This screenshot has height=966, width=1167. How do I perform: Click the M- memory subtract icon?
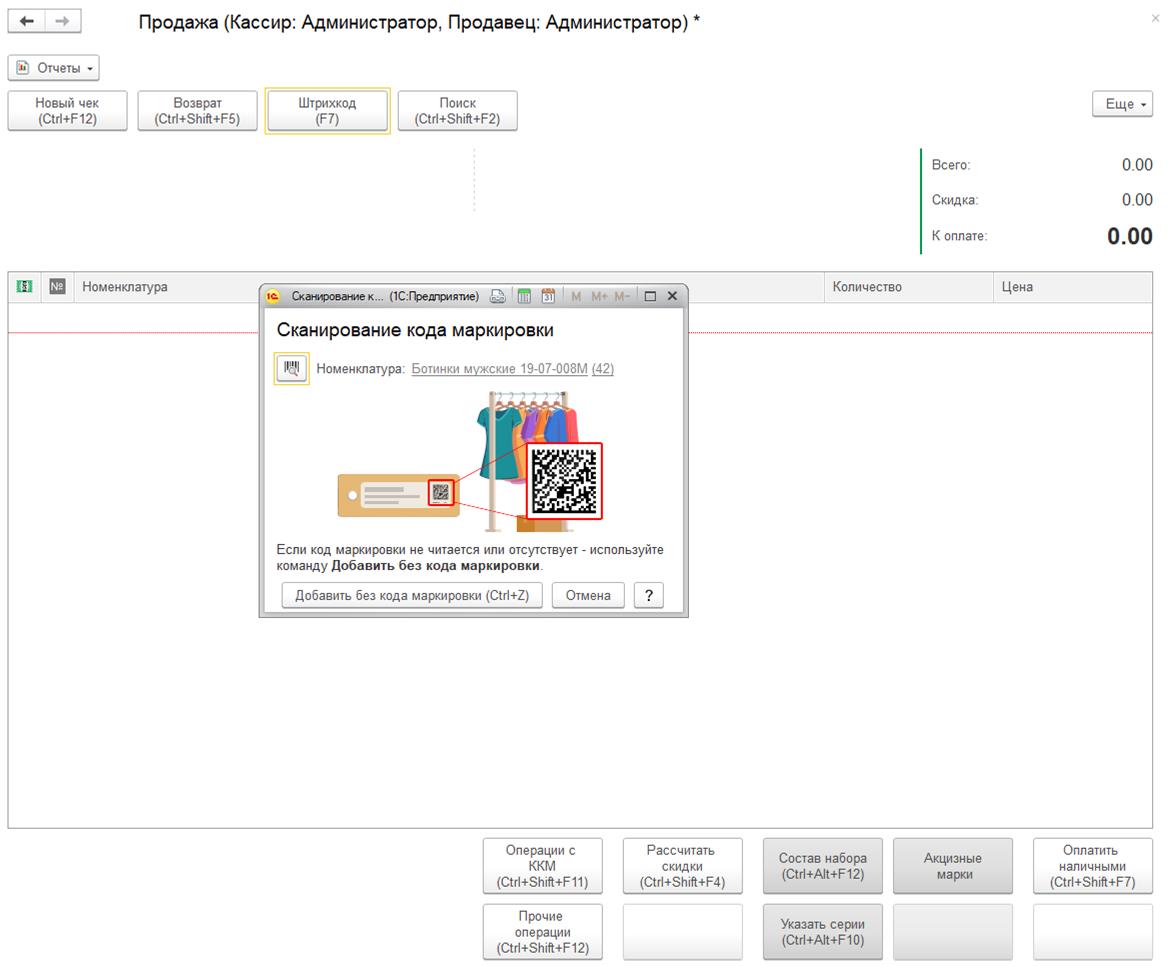(622, 296)
